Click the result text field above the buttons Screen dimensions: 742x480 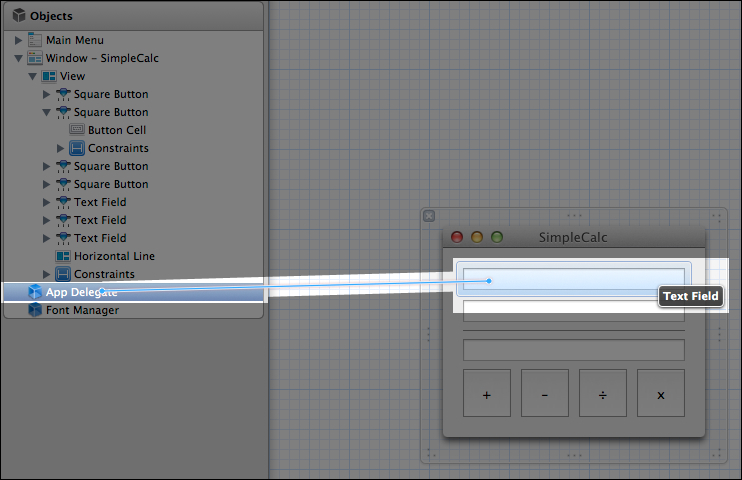click(x=574, y=350)
